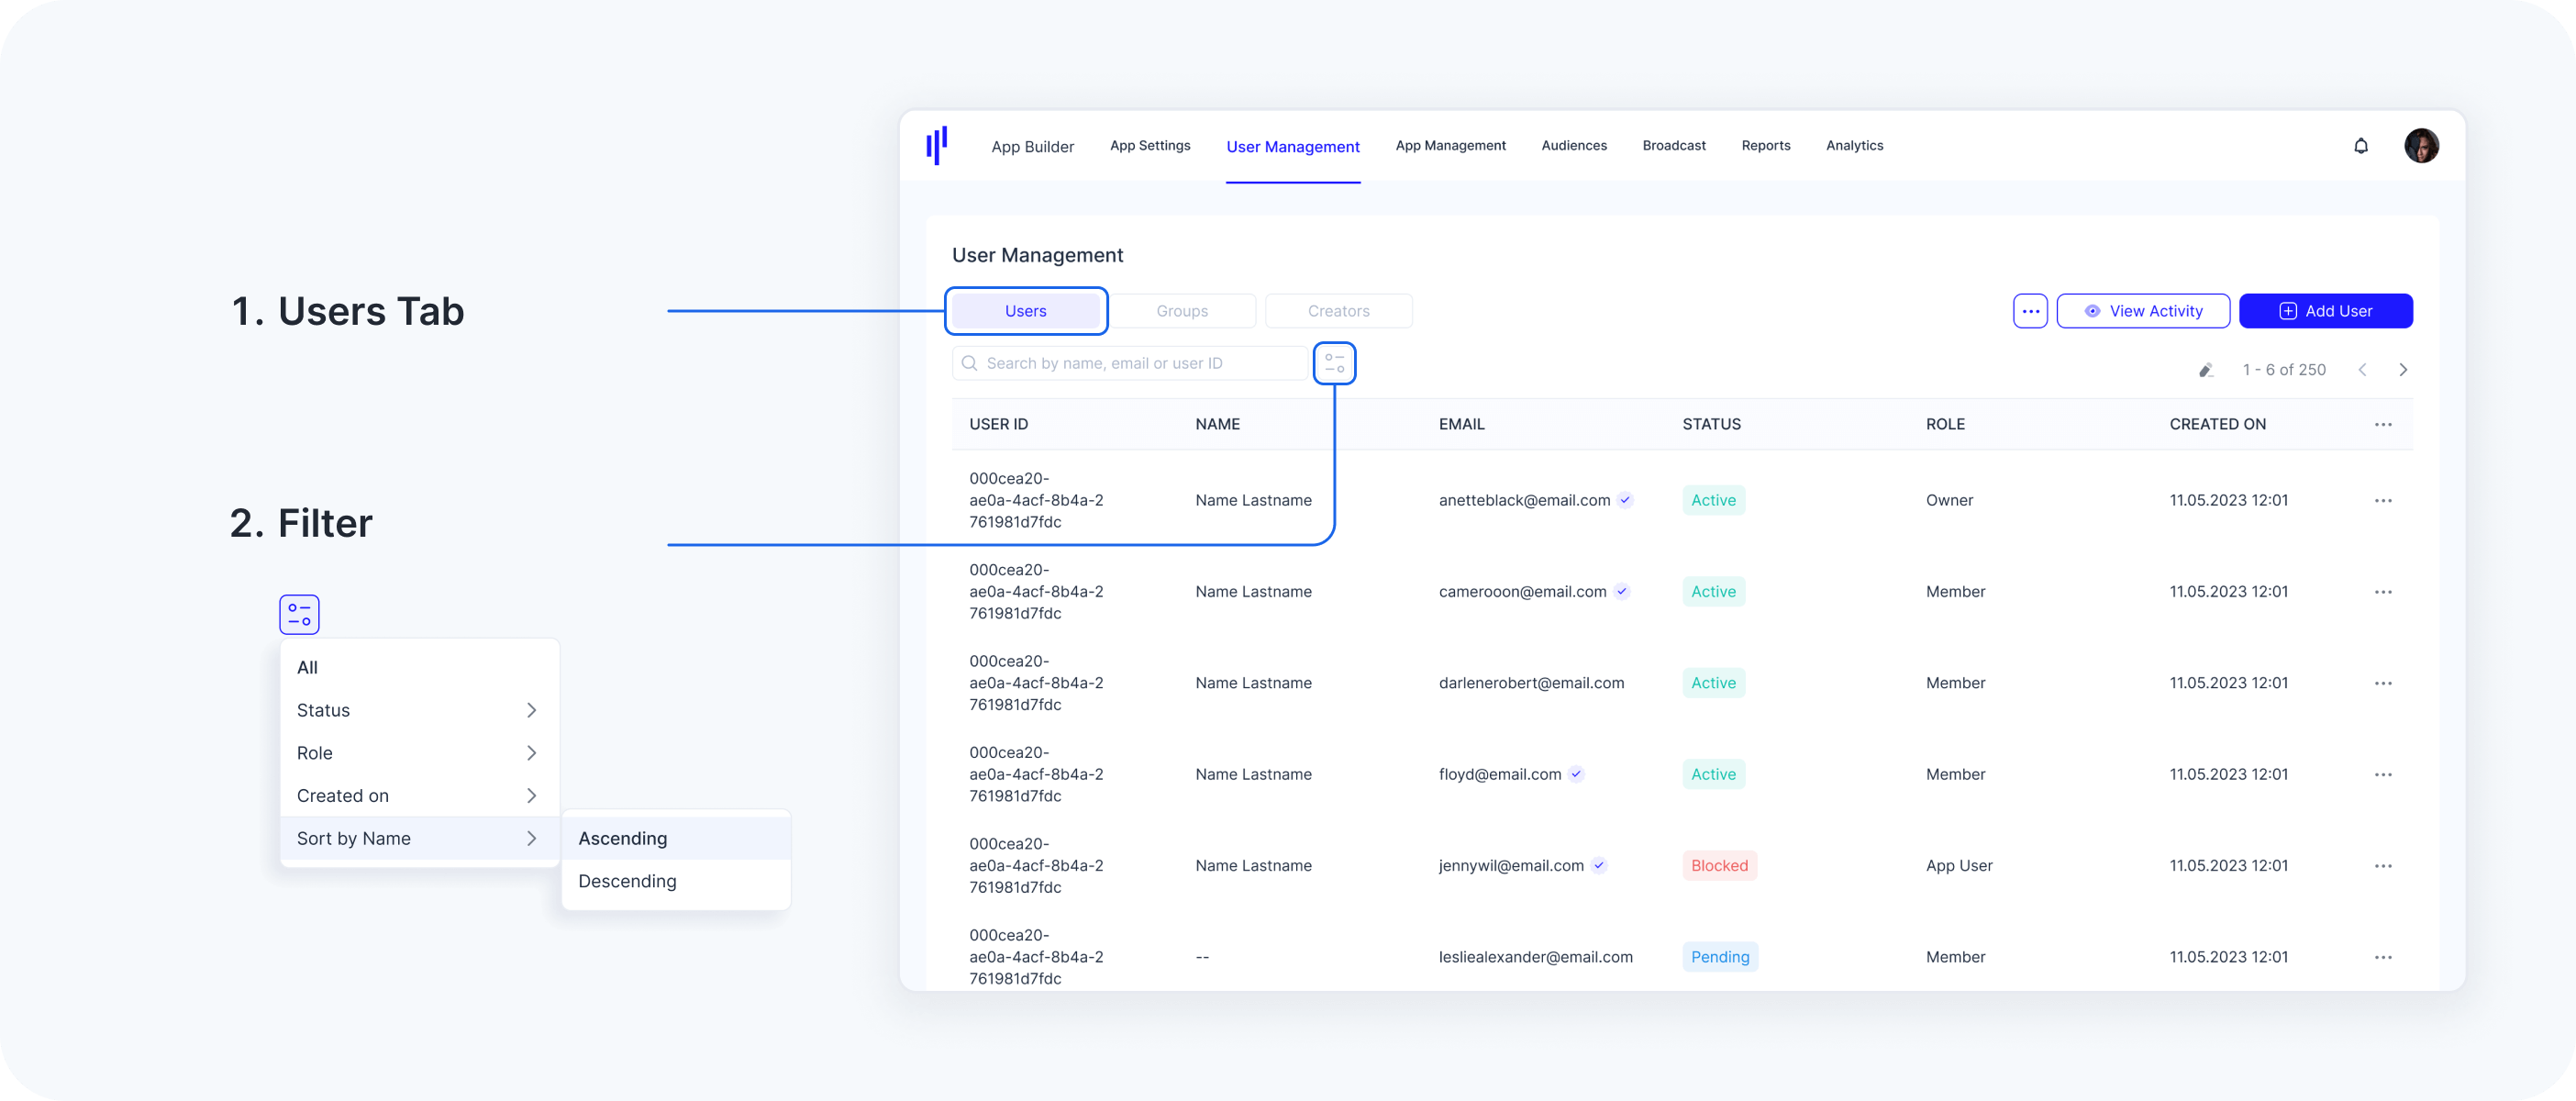This screenshot has height=1101, width=2576.
Task: Click the filter icon beside search field
Action: [1334, 363]
